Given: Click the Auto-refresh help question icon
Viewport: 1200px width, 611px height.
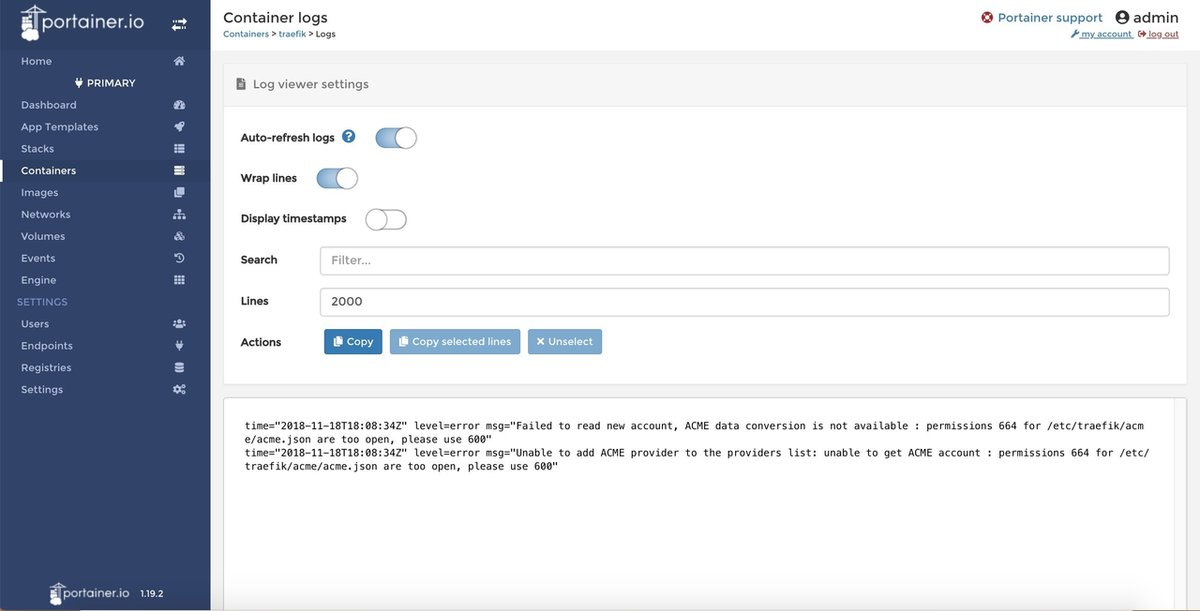Looking at the screenshot, I should click(349, 137).
